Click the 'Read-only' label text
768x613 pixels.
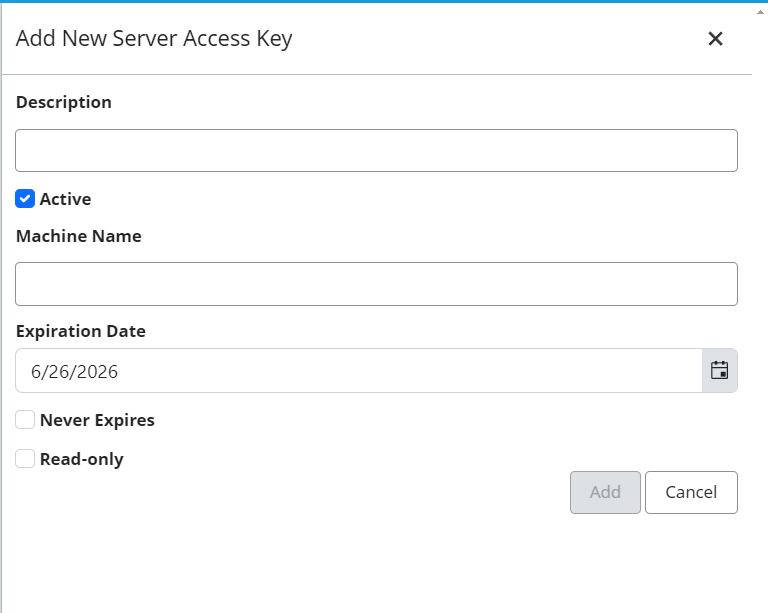(x=81, y=459)
